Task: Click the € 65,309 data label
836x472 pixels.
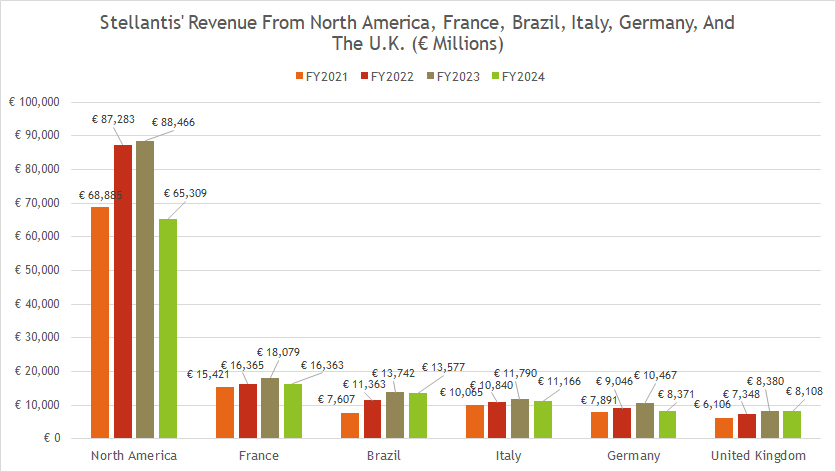Action: click(185, 194)
